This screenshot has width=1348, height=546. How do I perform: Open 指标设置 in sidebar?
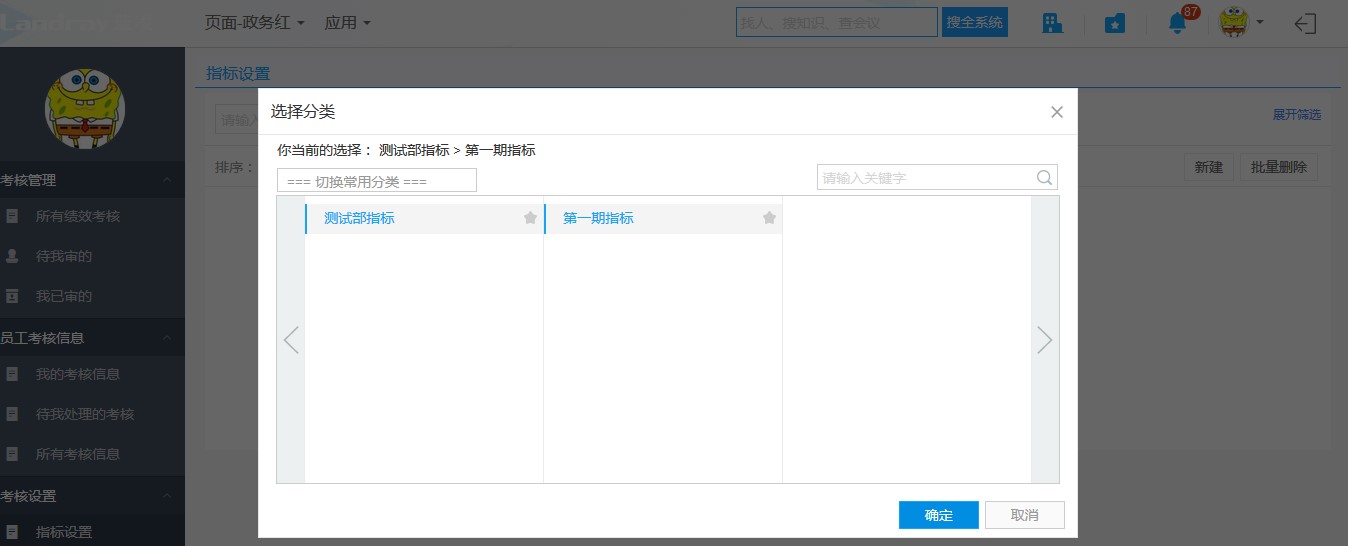[x=64, y=532]
